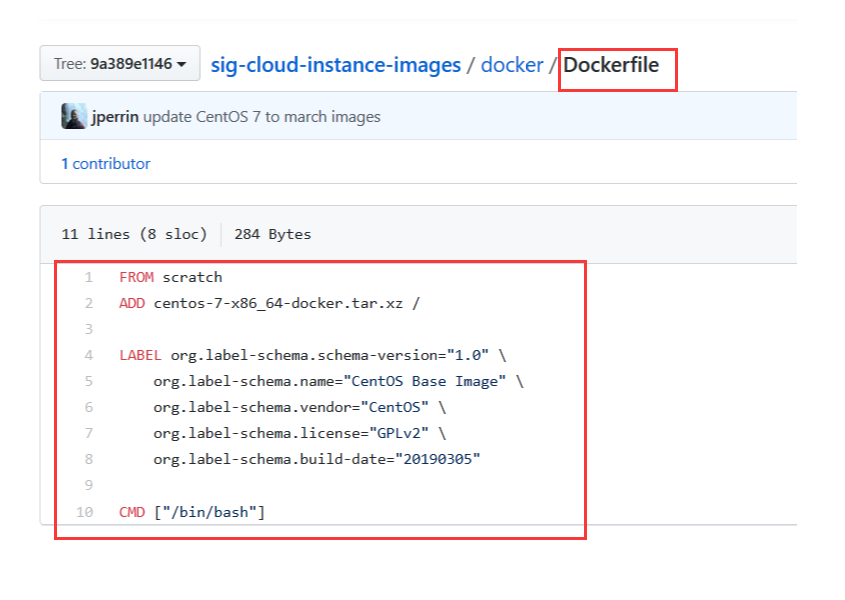Select line number 2 in gutter
The image size is (845, 600).
pos(89,304)
